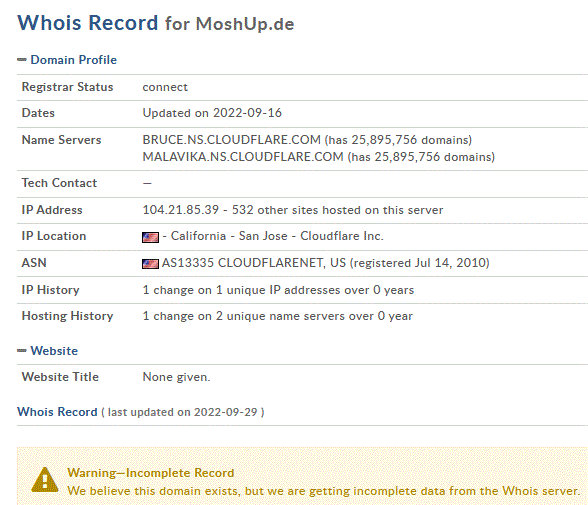Click the minus icon before Website
This screenshot has width=588, height=505.
22,351
